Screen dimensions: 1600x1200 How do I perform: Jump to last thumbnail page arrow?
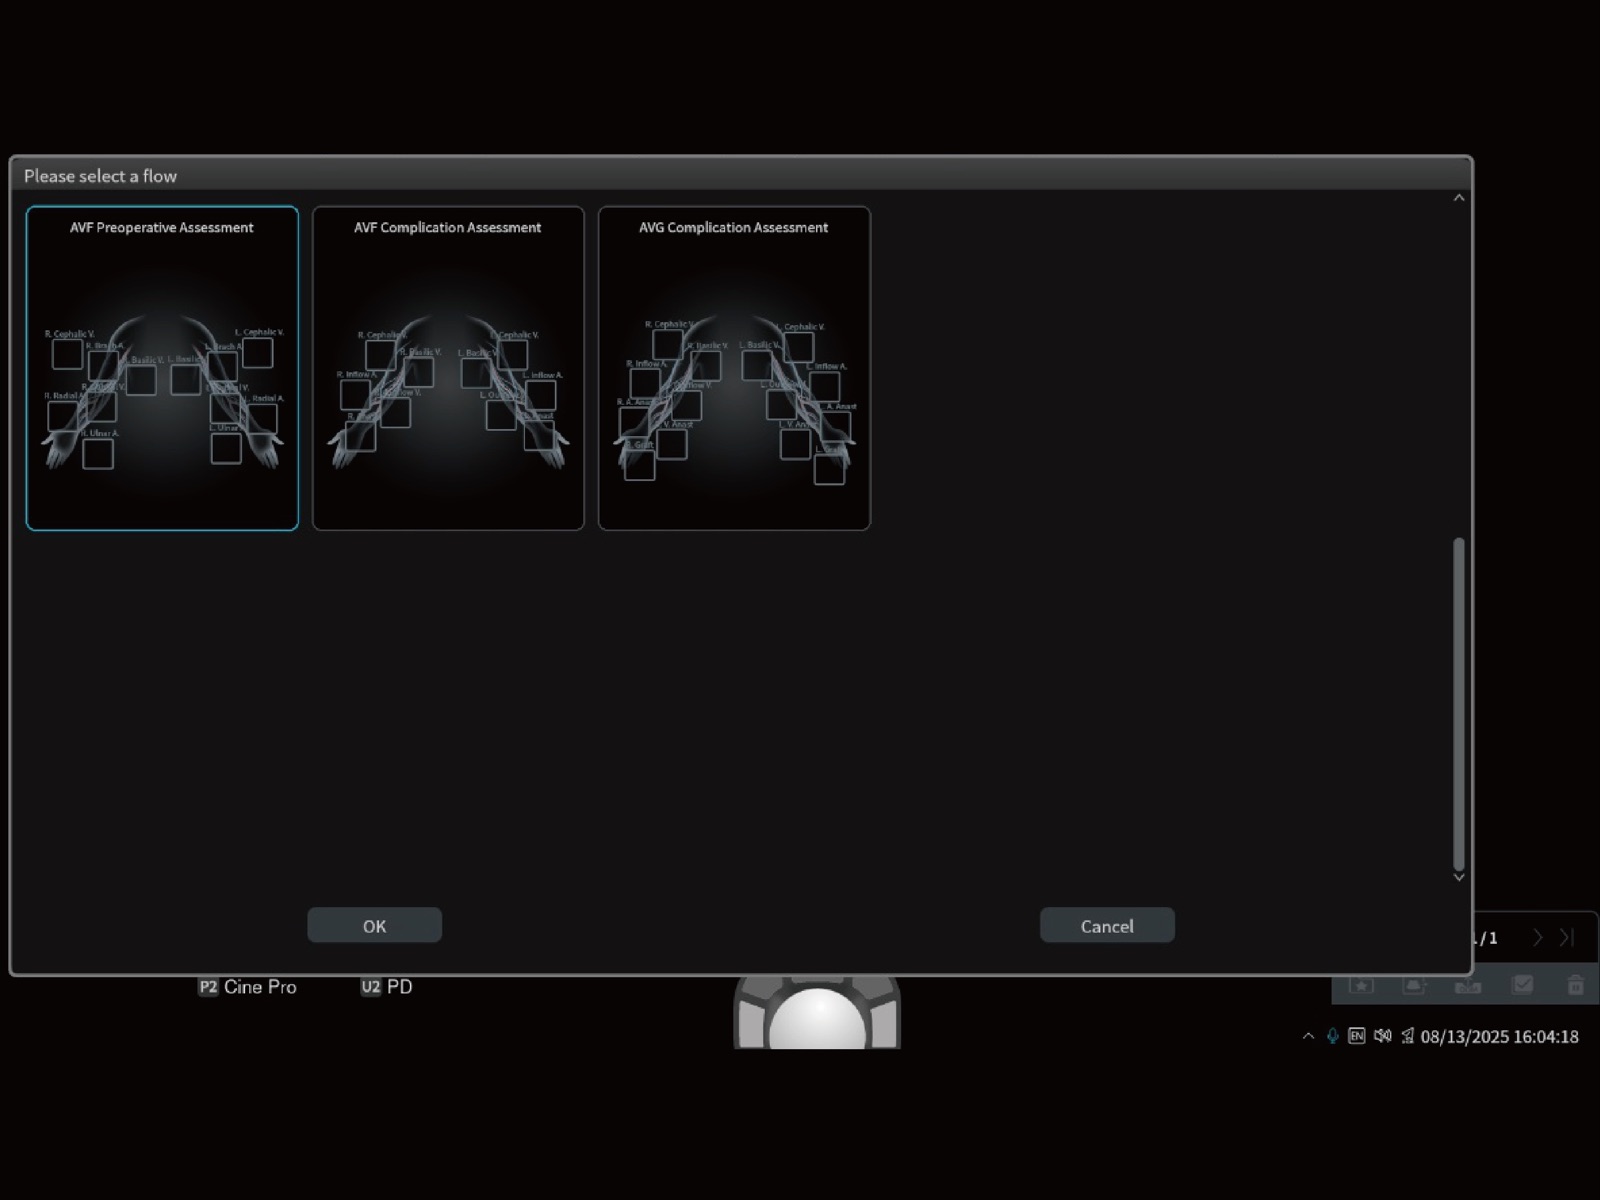(x=1567, y=938)
